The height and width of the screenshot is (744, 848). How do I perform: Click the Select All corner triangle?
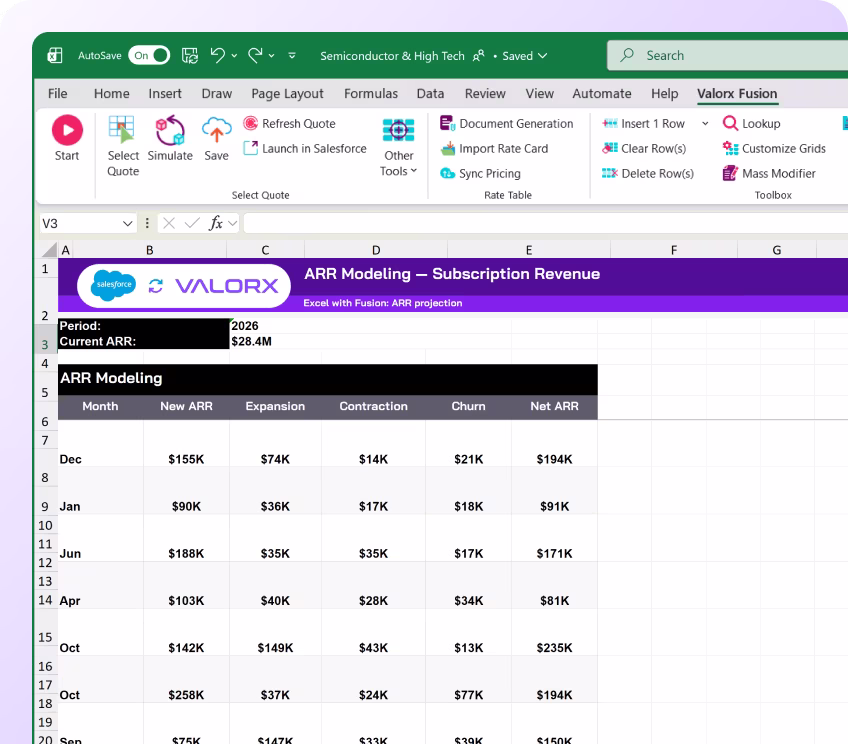[x=49, y=249]
